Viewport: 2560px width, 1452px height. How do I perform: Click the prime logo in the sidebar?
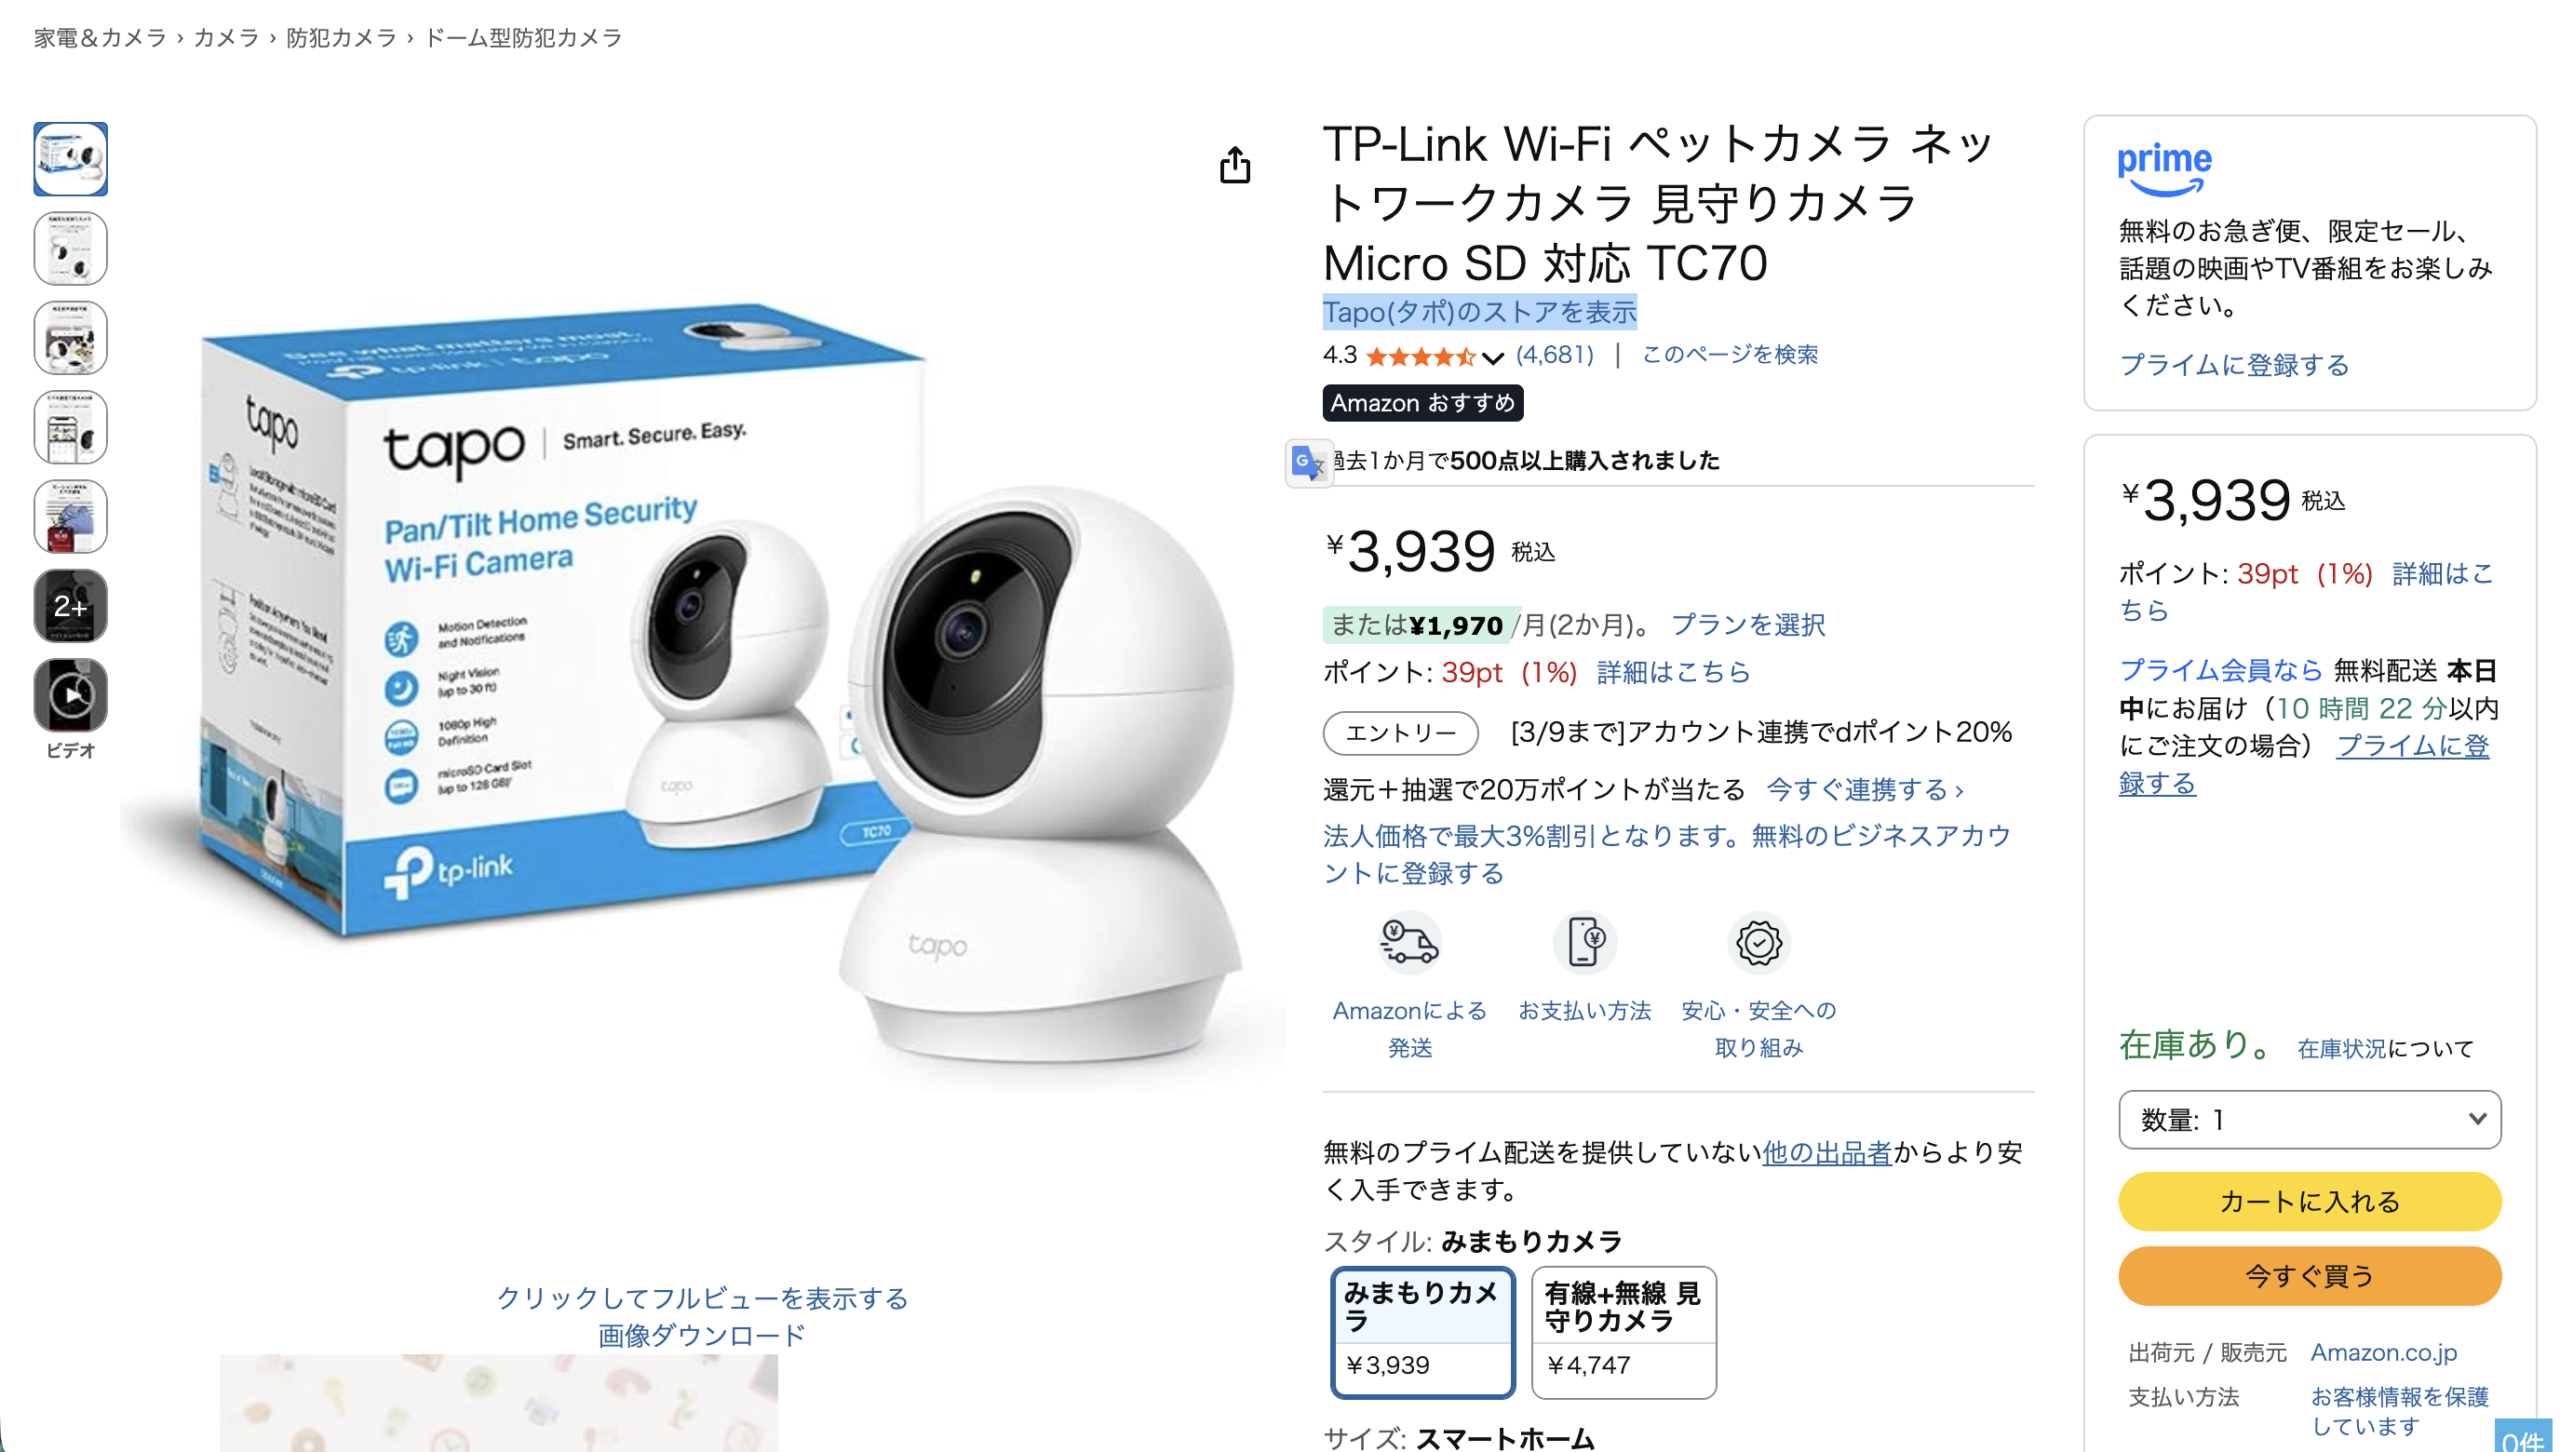pyautogui.click(x=2164, y=170)
